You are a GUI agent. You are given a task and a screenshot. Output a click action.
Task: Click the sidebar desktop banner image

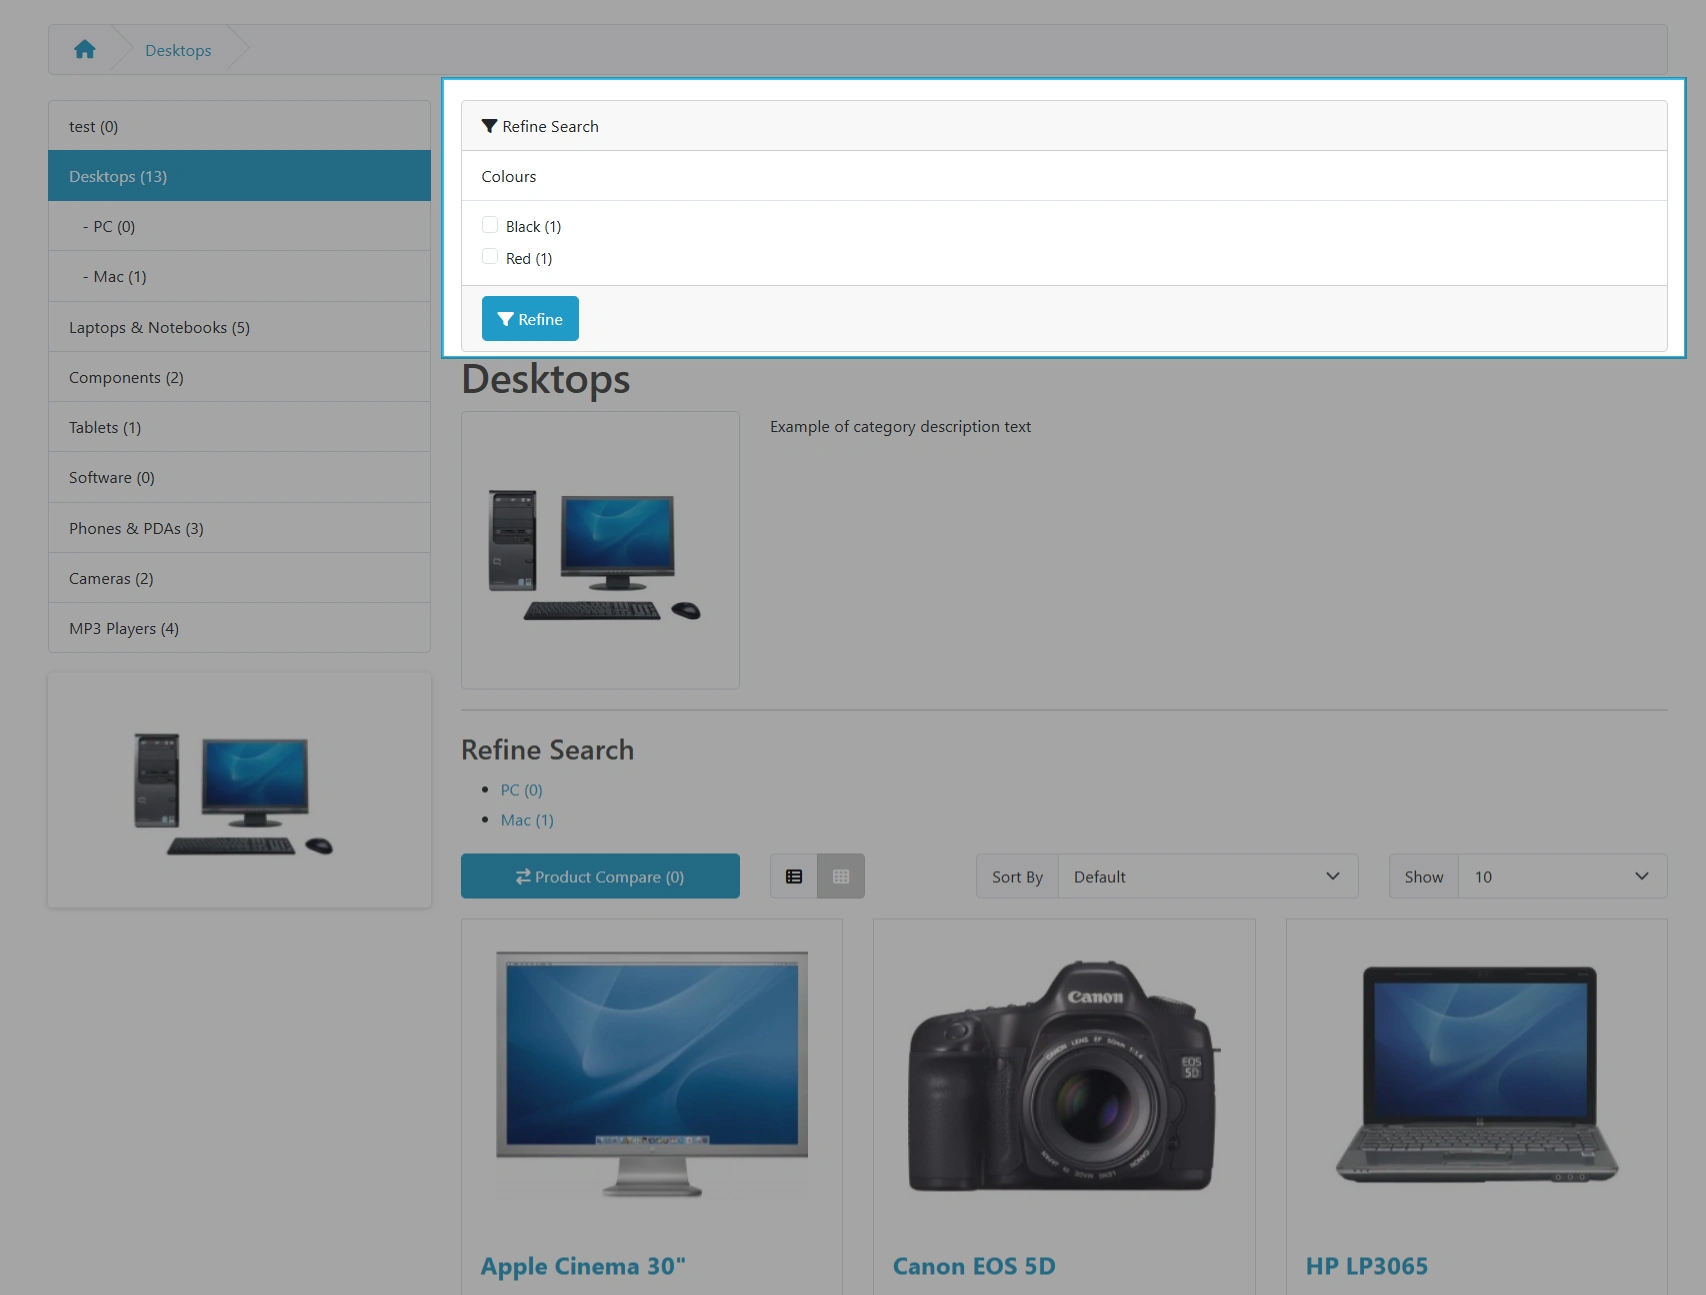(239, 790)
